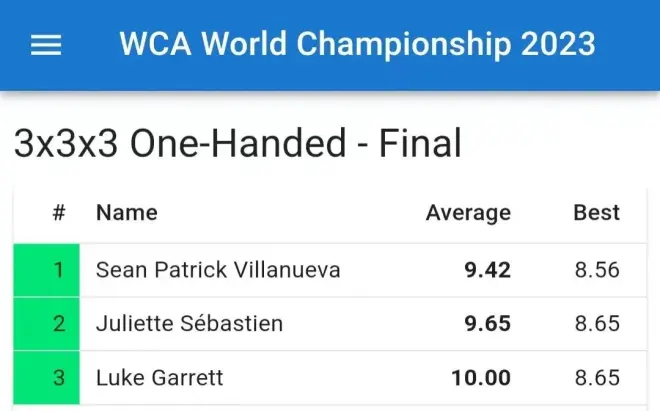
Task: Open Juliette Sébastien's competitor page
Action: pyautogui.click(x=189, y=324)
